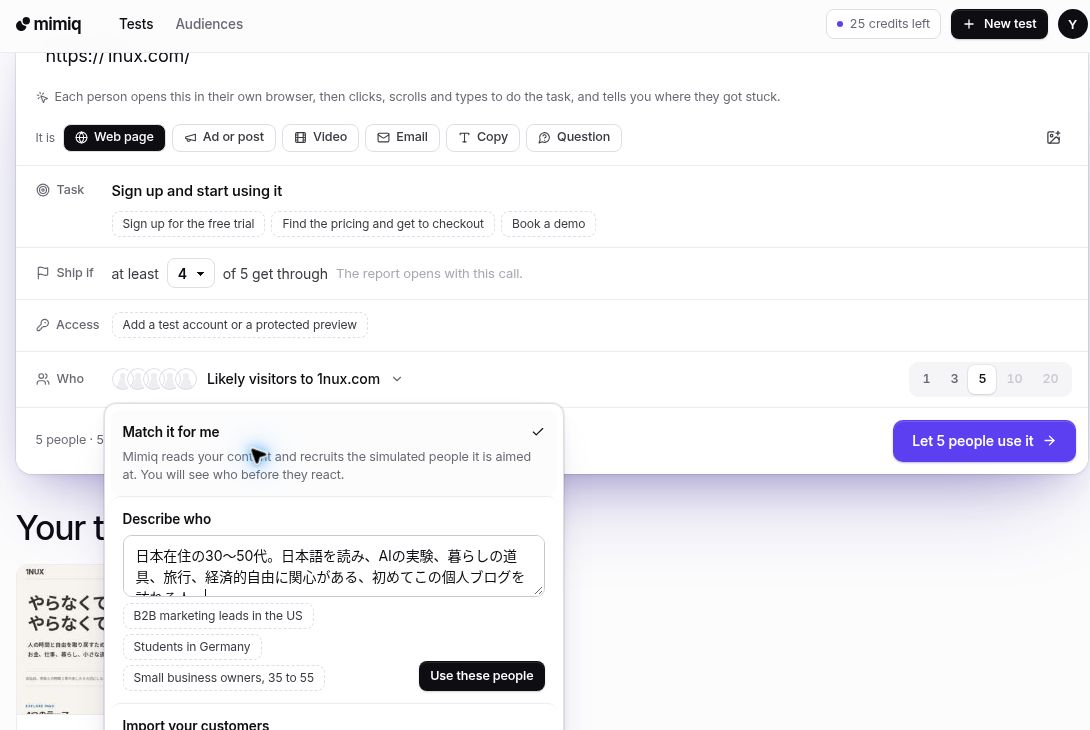Click the New test button

(x=999, y=24)
